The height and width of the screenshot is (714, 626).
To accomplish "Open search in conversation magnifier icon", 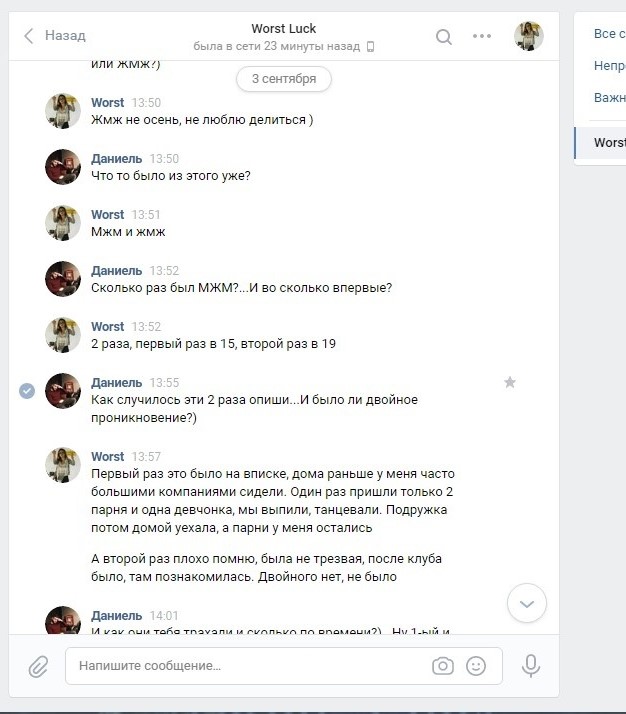I will pos(444,36).
